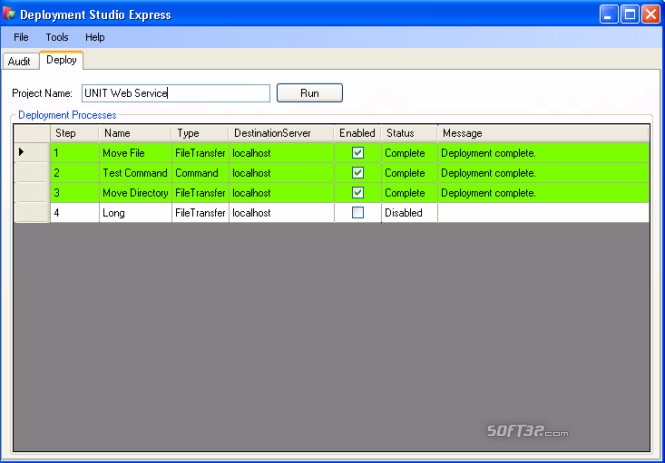Click localhost cell in Move Directory row
The width and height of the screenshot is (665, 463).
pos(282,192)
